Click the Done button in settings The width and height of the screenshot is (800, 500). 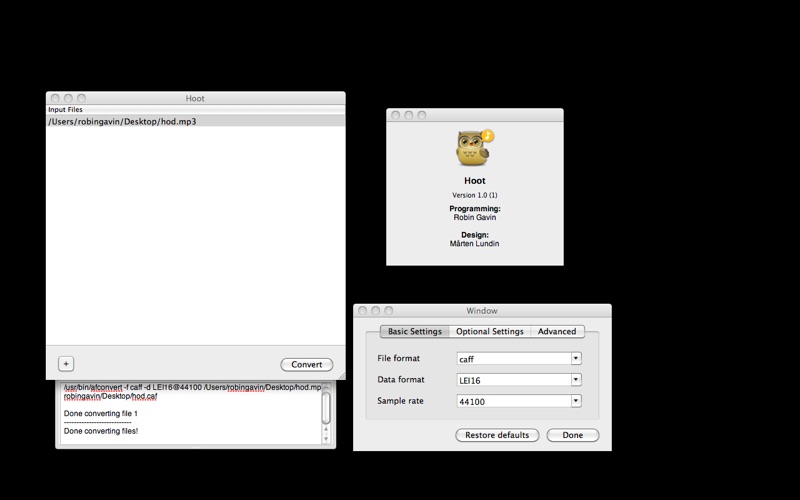click(572, 435)
